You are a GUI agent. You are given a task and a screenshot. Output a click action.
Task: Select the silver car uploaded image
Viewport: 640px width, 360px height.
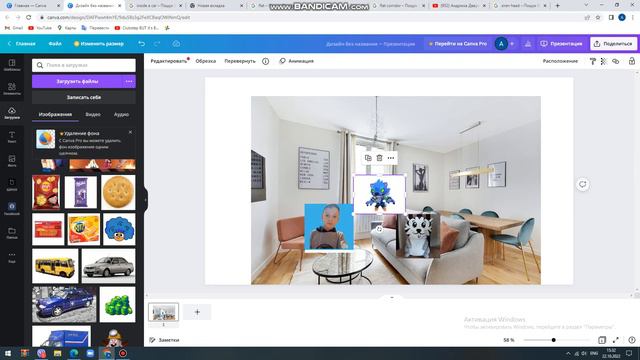click(108, 266)
